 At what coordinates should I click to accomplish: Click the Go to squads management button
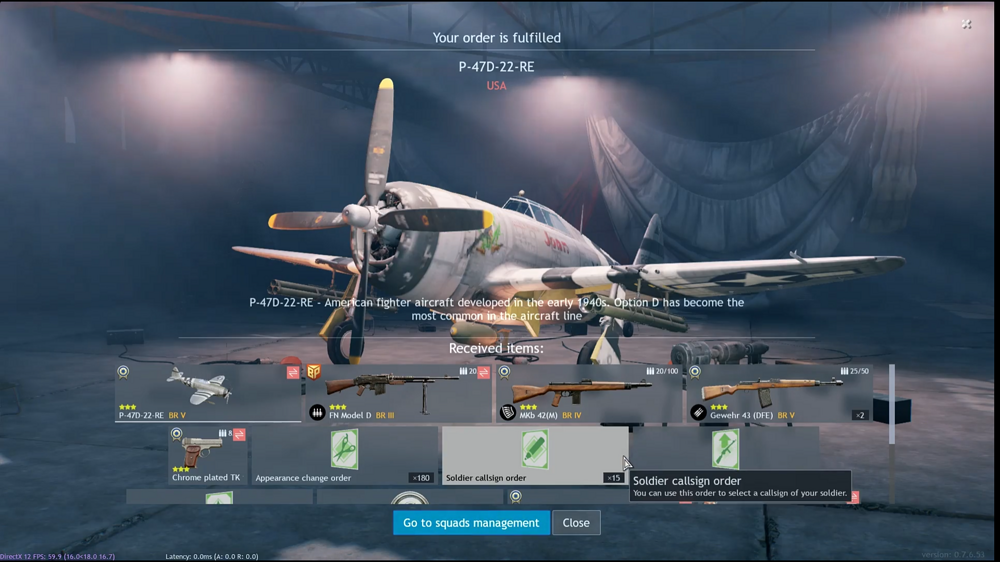[x=471, y=522]
